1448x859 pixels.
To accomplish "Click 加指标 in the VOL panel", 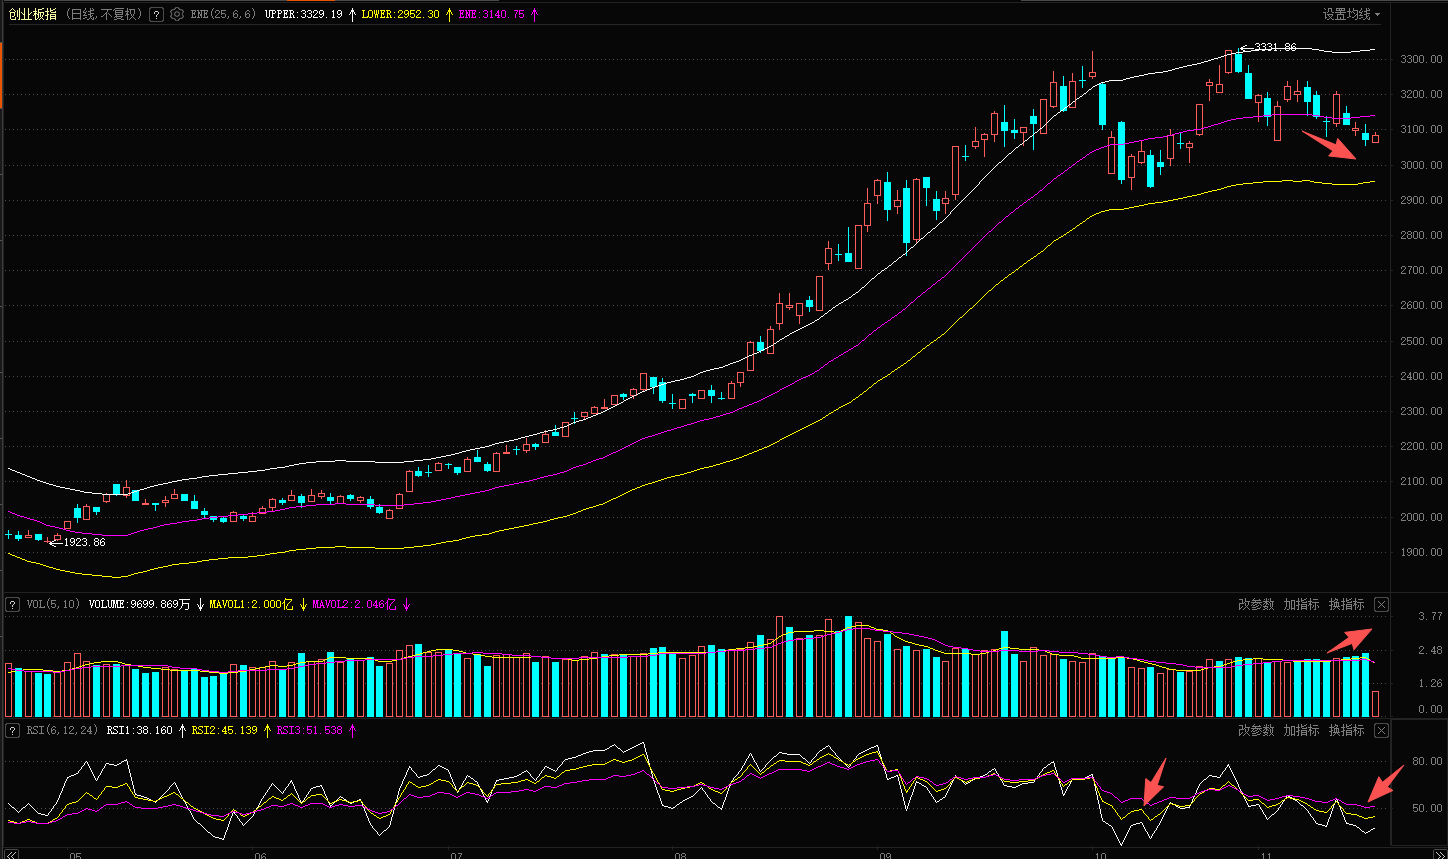I will pyautogui.click(x=1301, y=604).
